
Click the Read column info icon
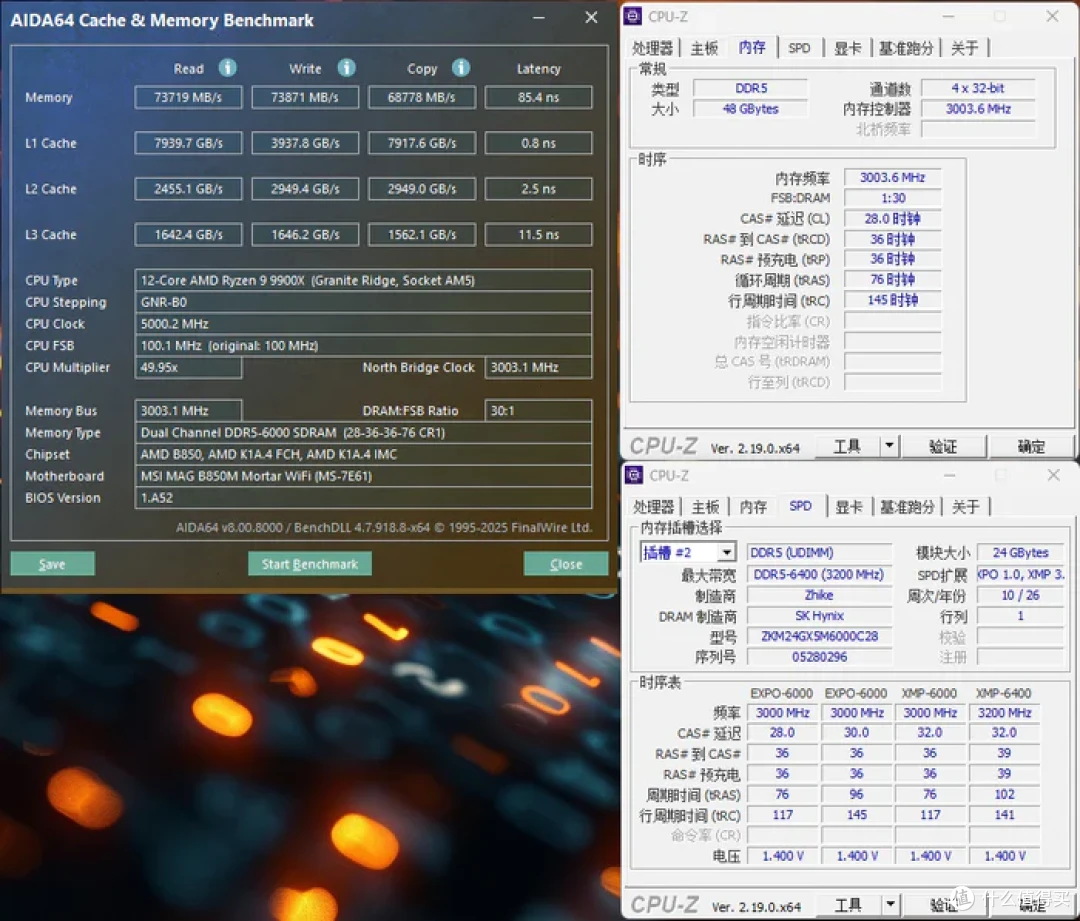pyautogui.click(x=227, y=68)
